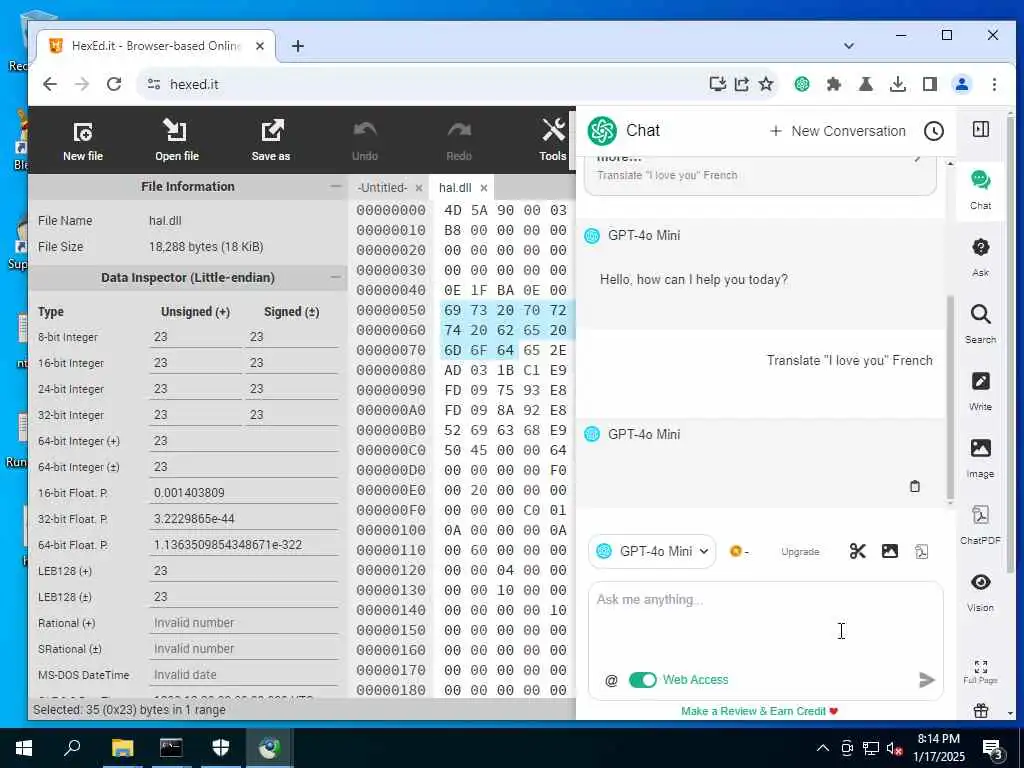Switch to the -Untitled- file tab
This screenshot has width=1024, height=768.
[x=382, y=187]
